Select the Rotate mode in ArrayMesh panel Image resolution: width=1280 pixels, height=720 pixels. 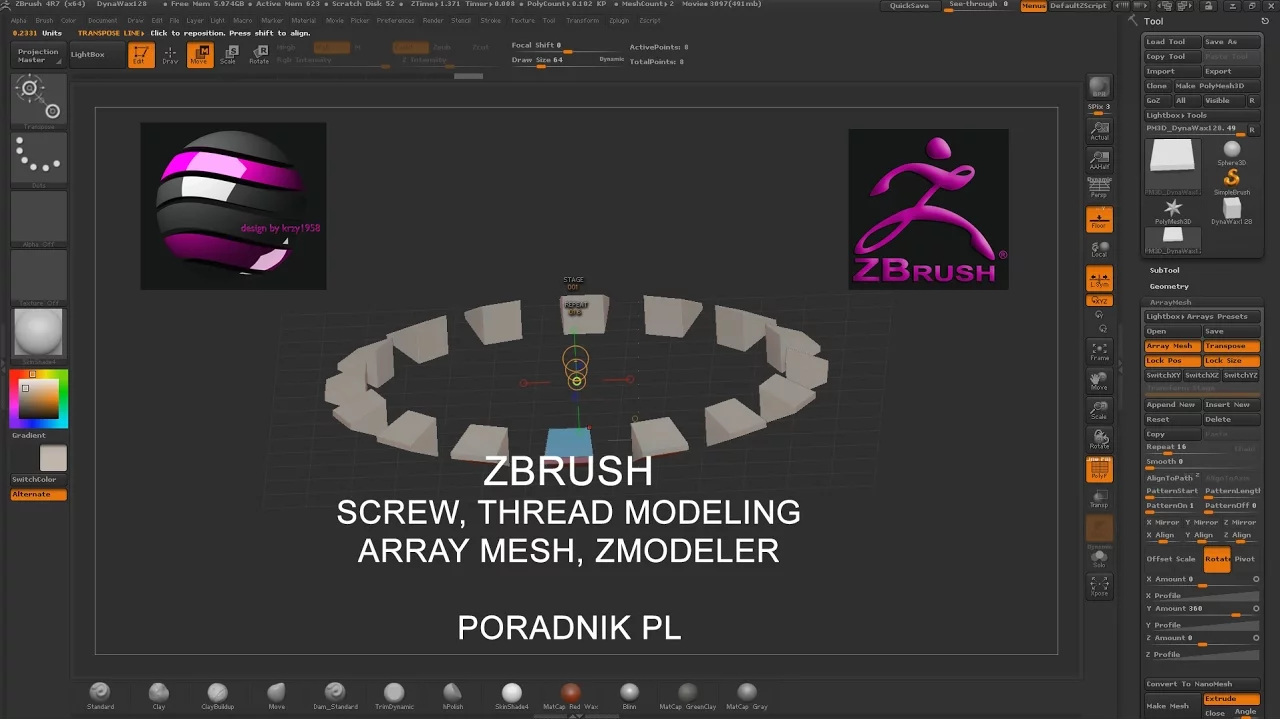pos(1216,559)
